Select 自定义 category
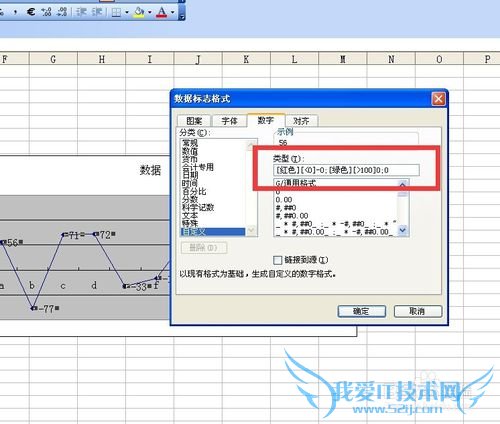The height and width of the screenshot is (424, 500). (213, 232)
